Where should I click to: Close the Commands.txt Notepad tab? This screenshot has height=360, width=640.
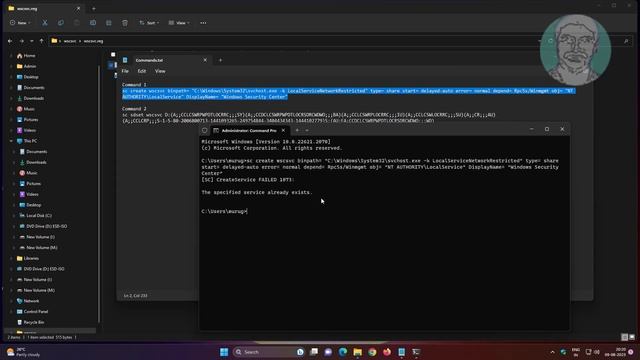205,60
